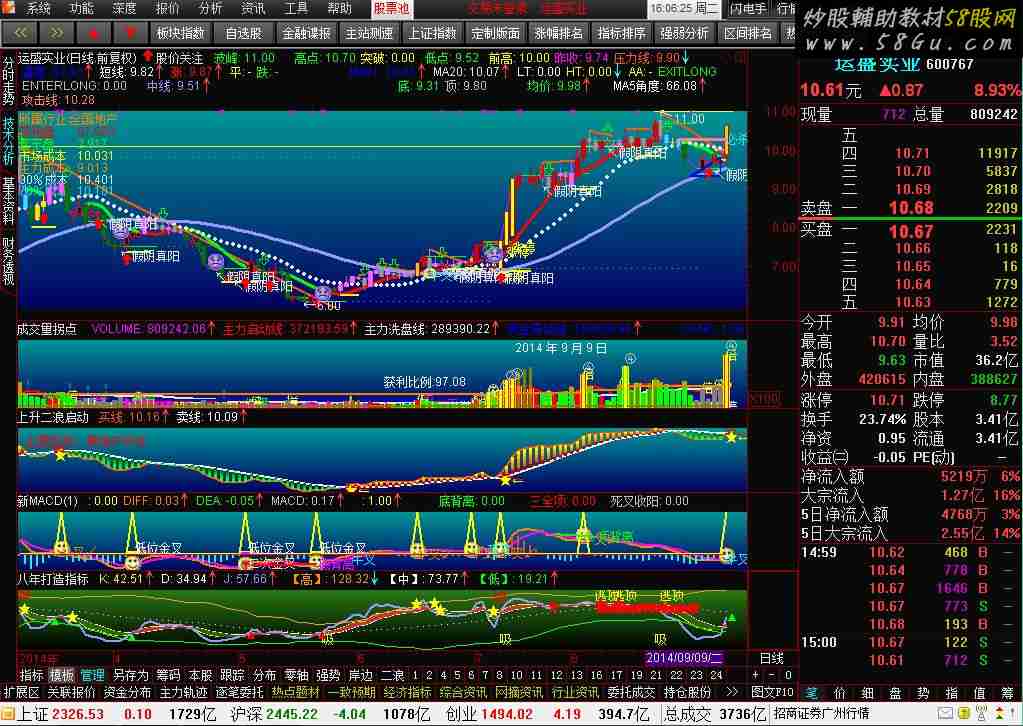Click the 板块指数 toolbar button
This screenshot has height=726, width=1023.
coord(180,33)
